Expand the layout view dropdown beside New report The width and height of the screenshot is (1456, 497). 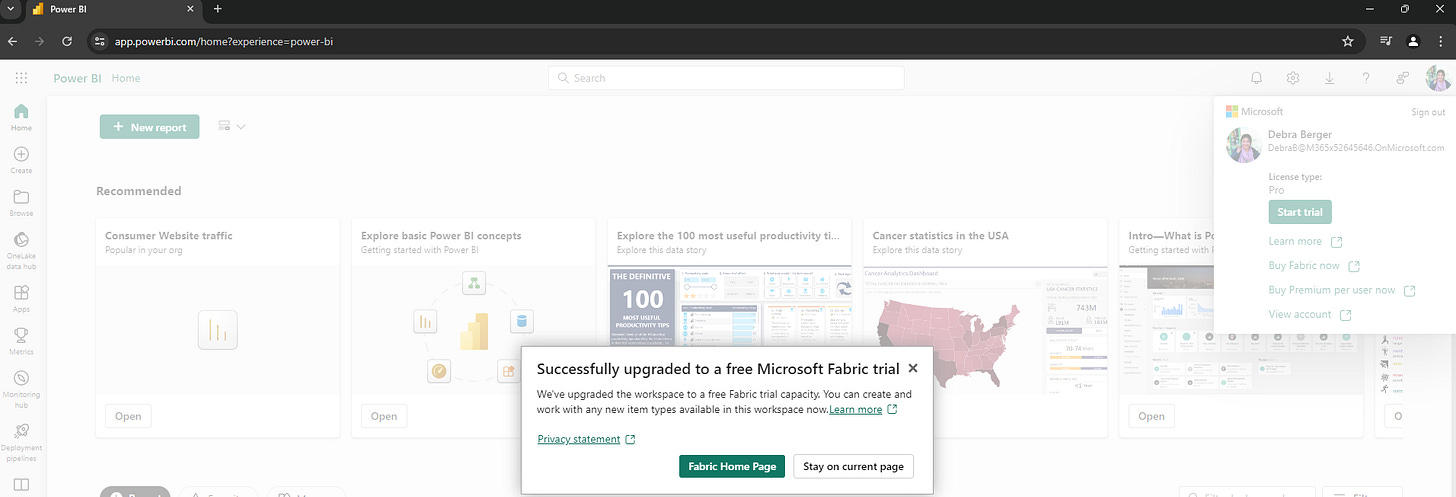(231, 127)
